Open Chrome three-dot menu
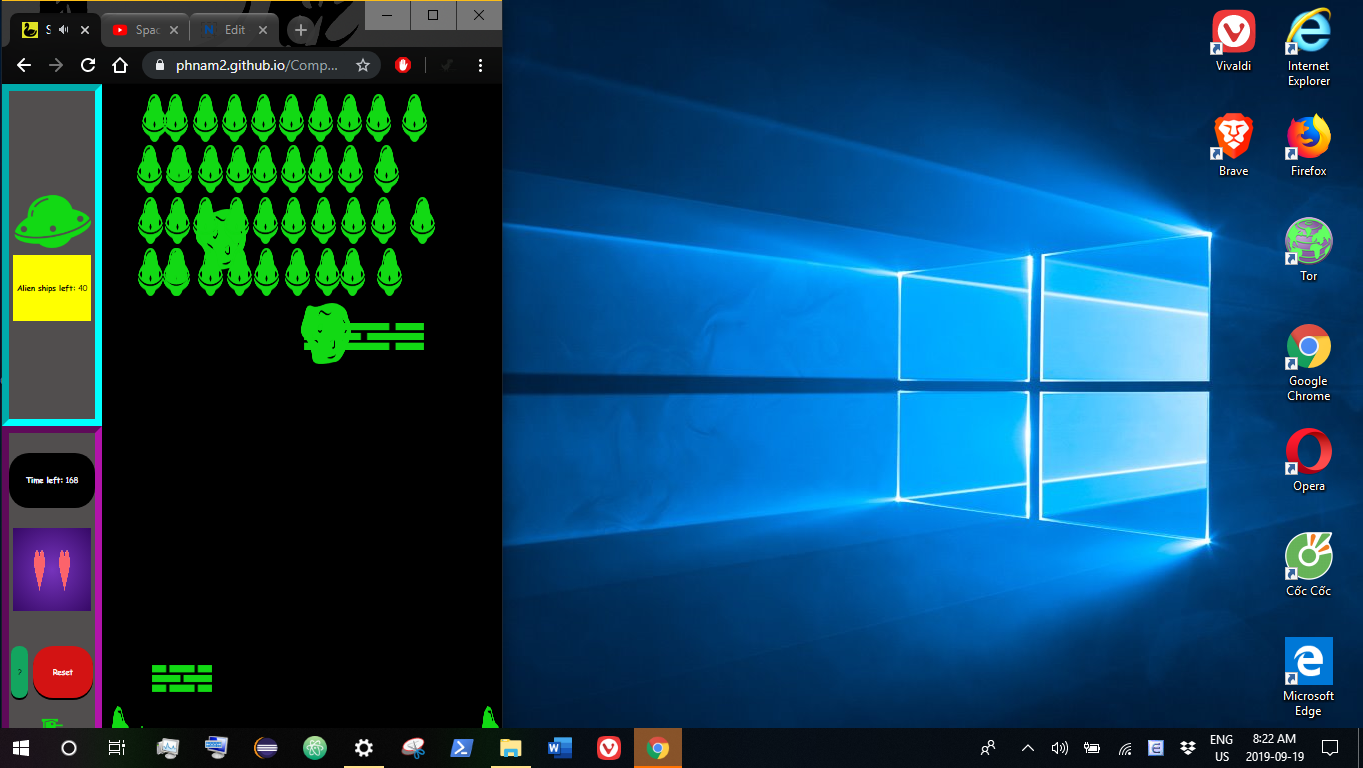This screenshot has width=1363, height=768. 480,65
